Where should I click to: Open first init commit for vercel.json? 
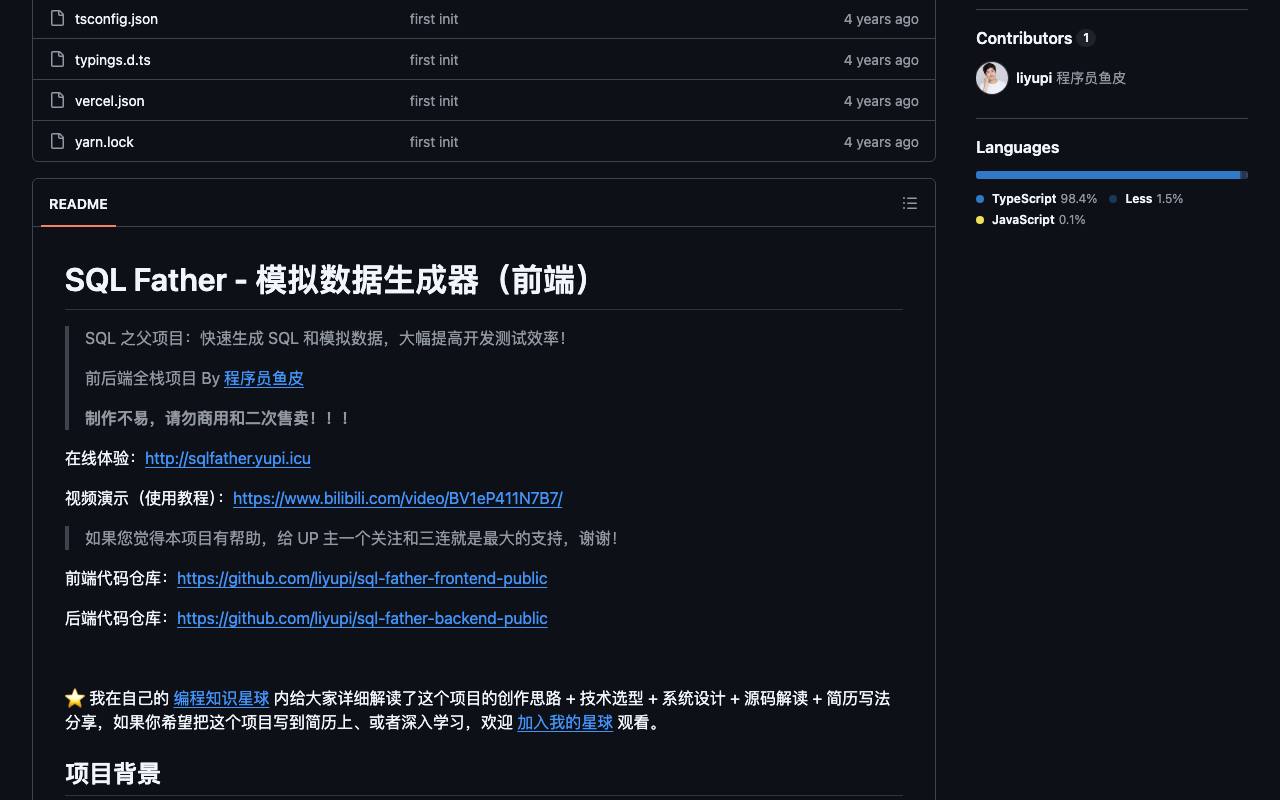pos(434,101)
